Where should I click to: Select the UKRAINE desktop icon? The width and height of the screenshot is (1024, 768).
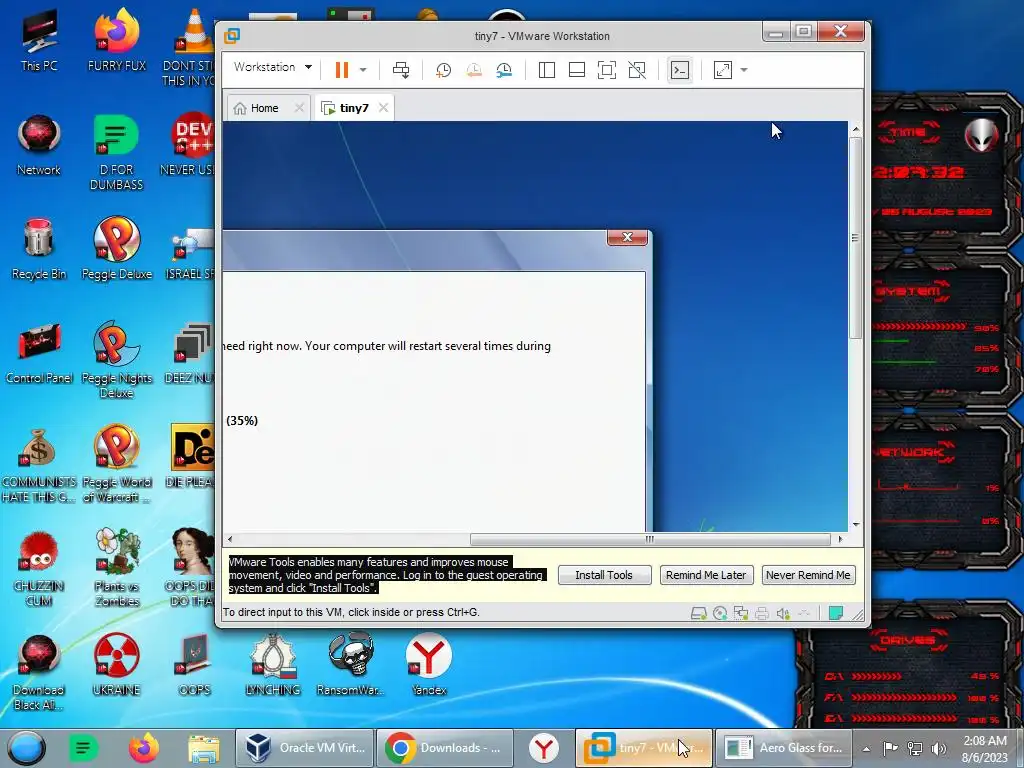pos(116,665)
